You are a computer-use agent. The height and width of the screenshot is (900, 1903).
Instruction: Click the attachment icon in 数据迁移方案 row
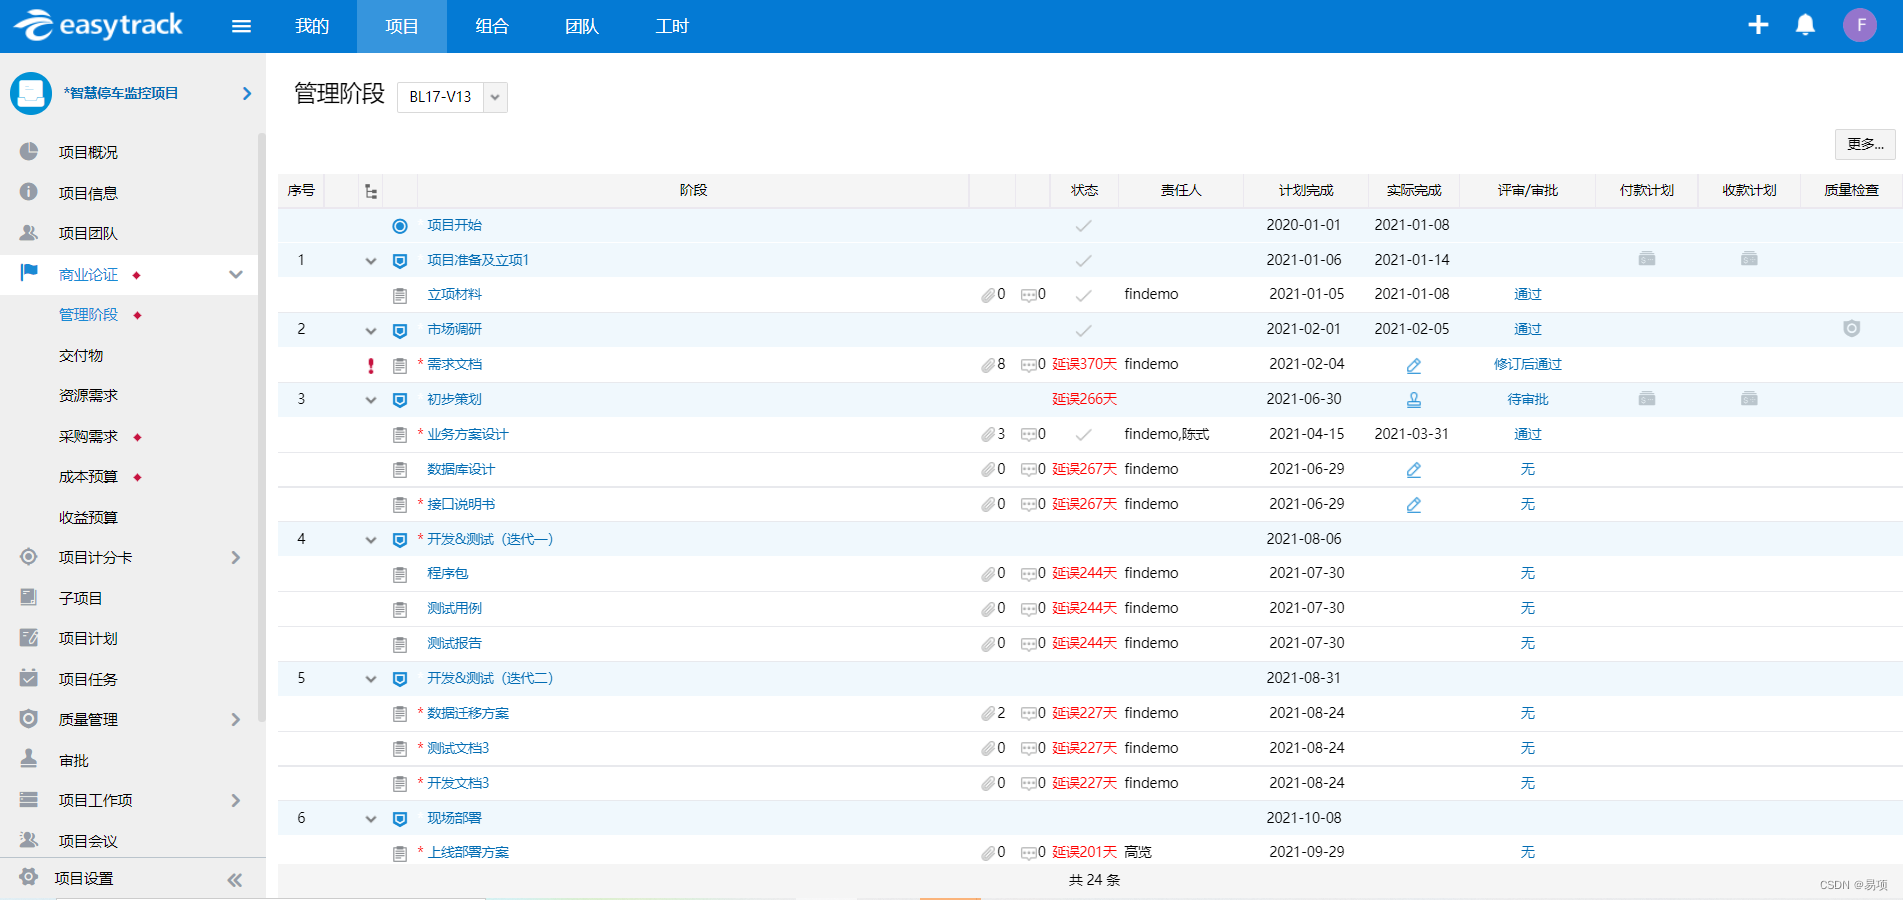pyautogui.click(x=988, y=714)
